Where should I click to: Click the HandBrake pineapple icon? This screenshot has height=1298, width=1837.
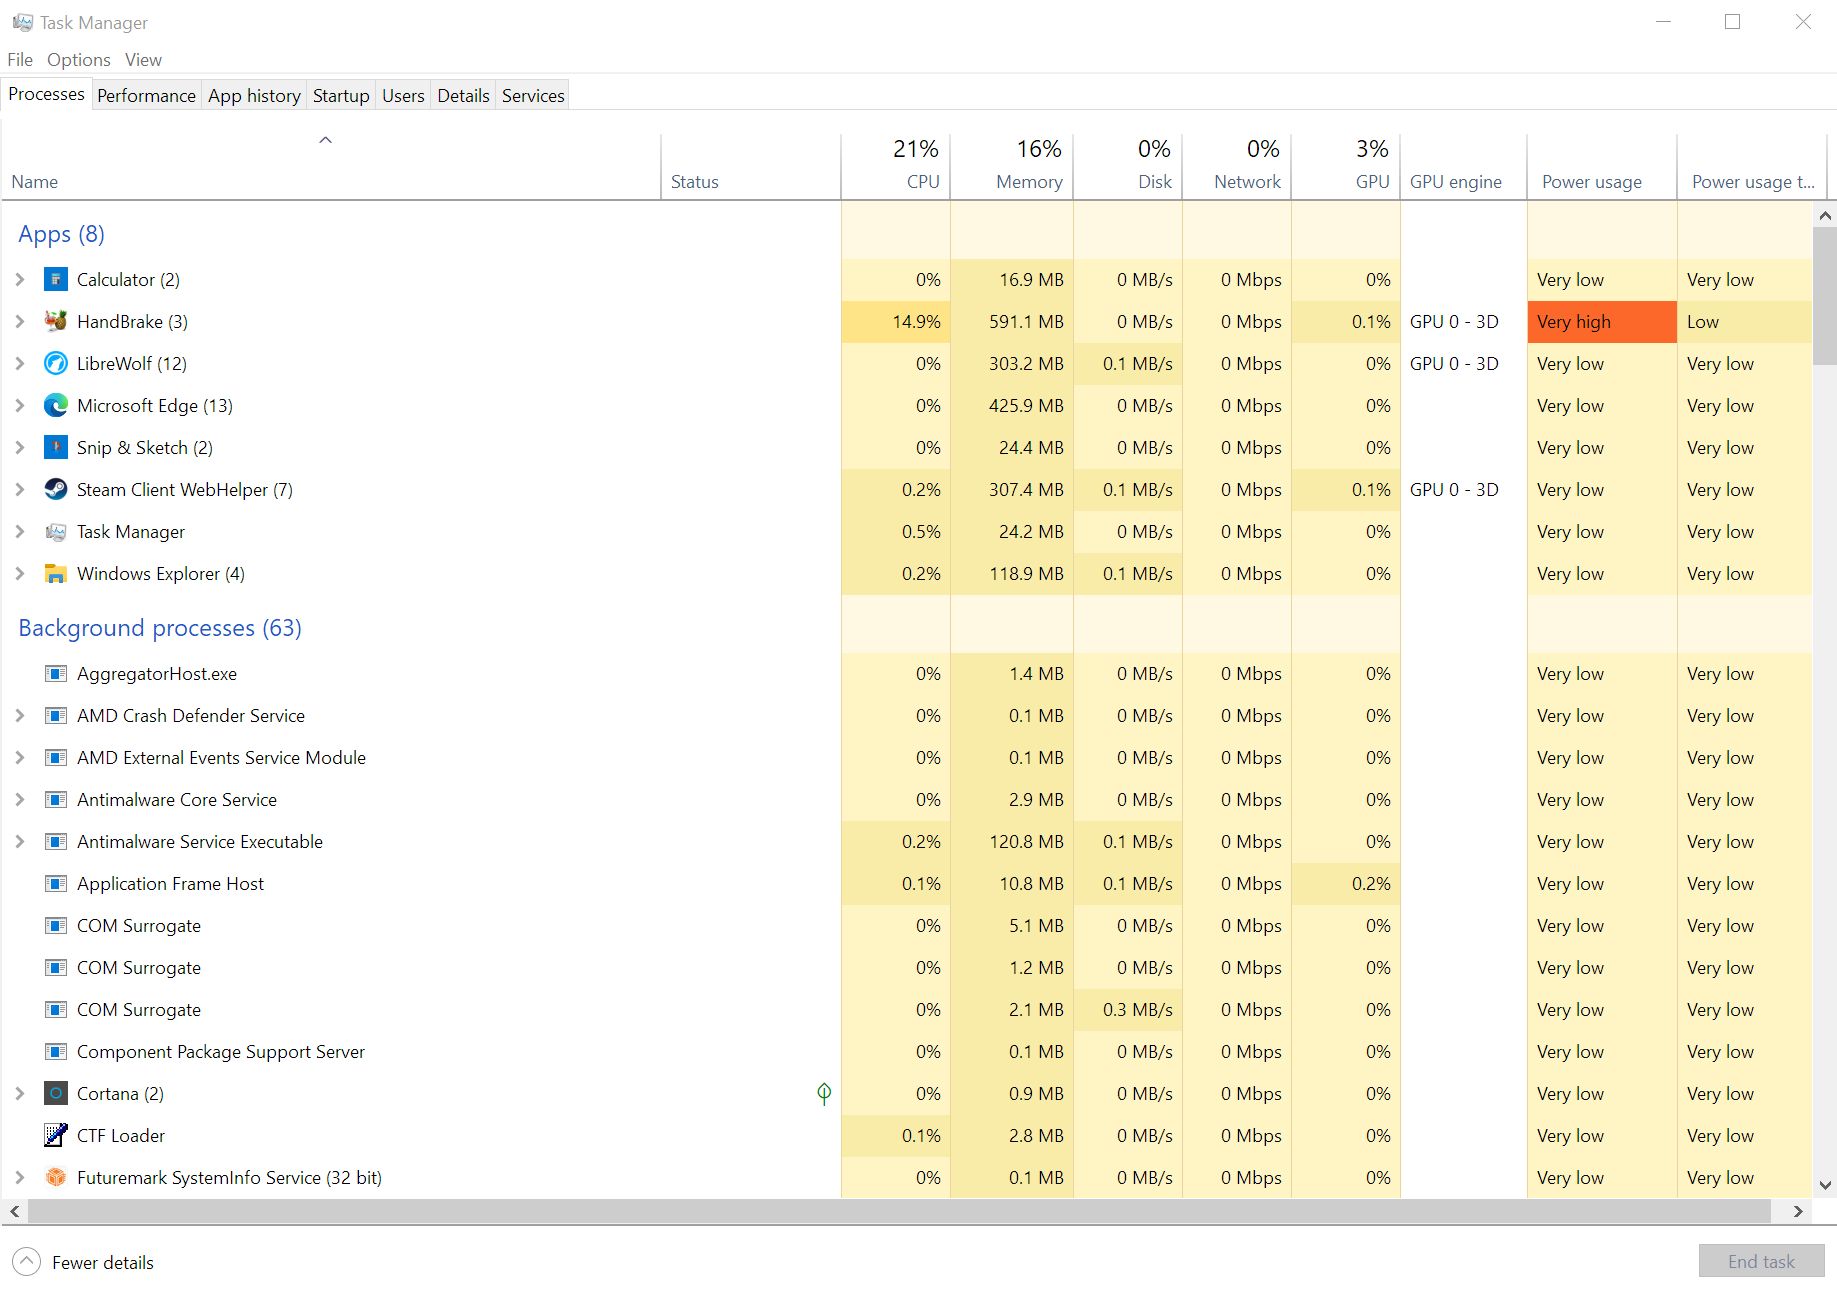coord(56,322)
